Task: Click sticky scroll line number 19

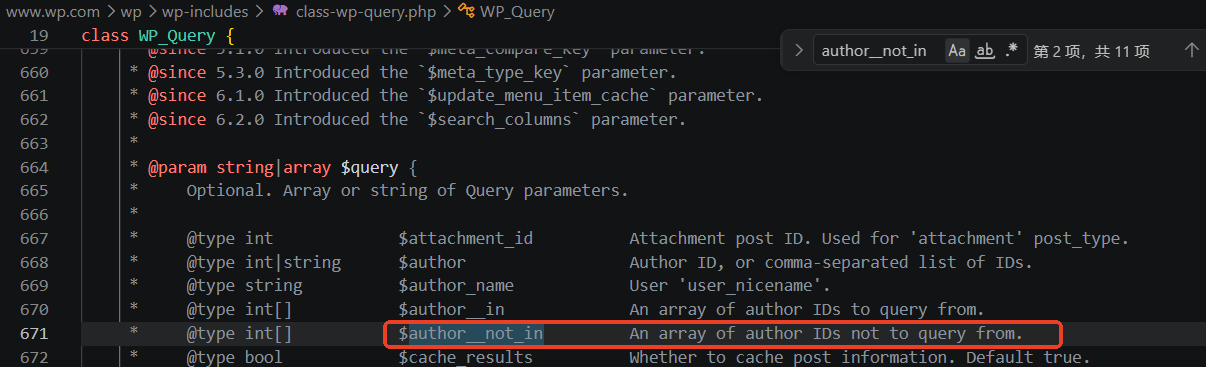Action: click(38, 36)
